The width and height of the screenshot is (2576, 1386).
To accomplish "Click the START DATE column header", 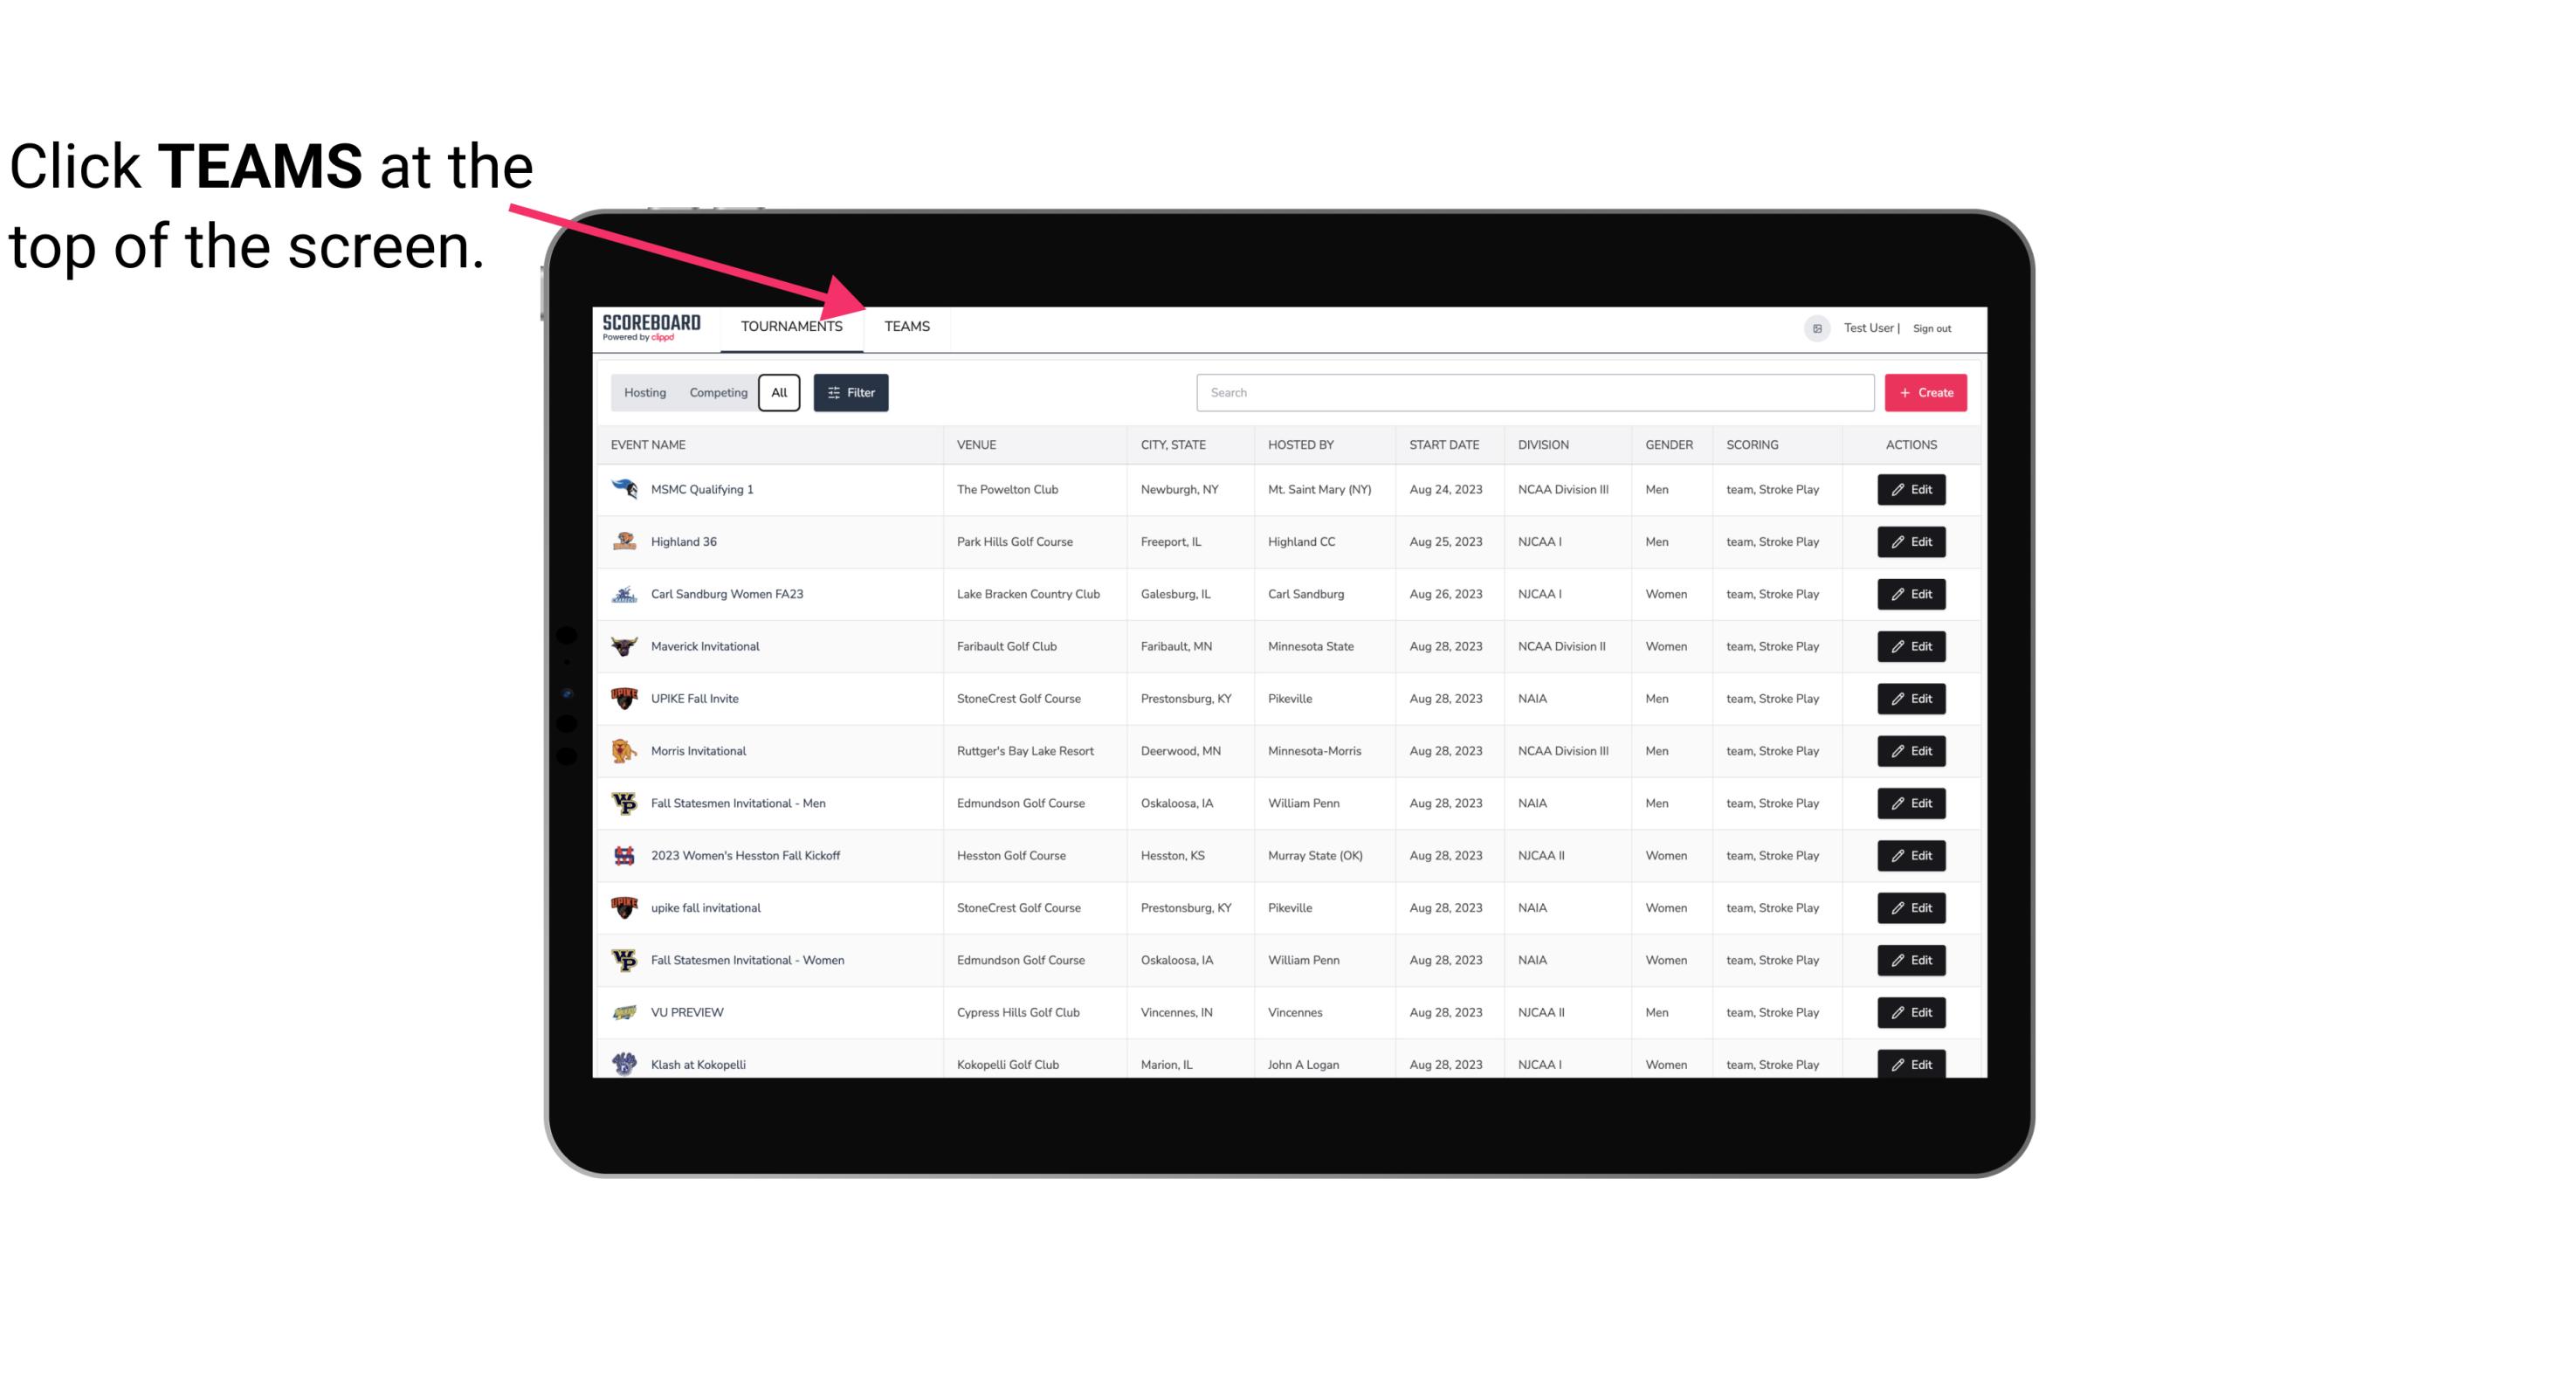I will 1445,444.
